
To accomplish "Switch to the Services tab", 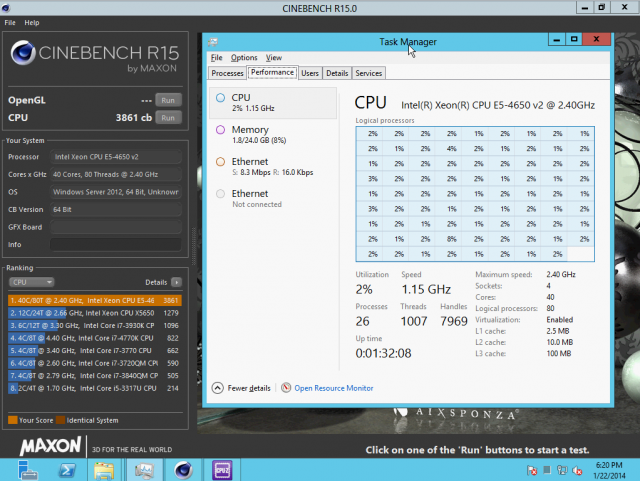I will [x=369, y=73].
